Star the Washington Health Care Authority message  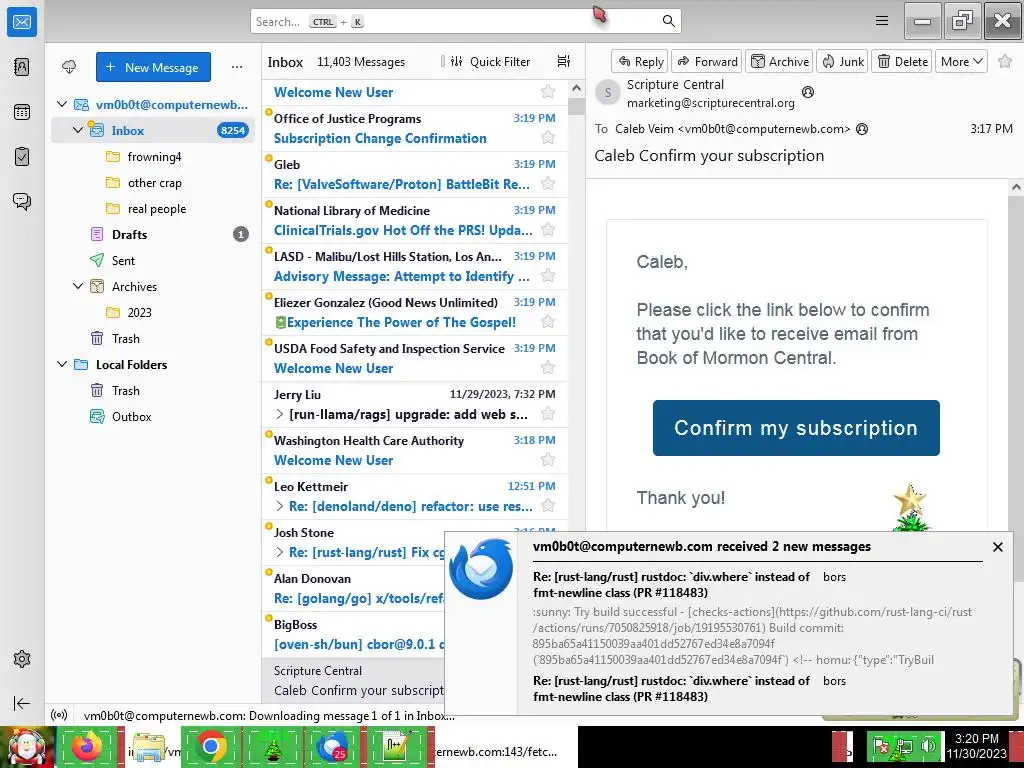tap(548, 460)
